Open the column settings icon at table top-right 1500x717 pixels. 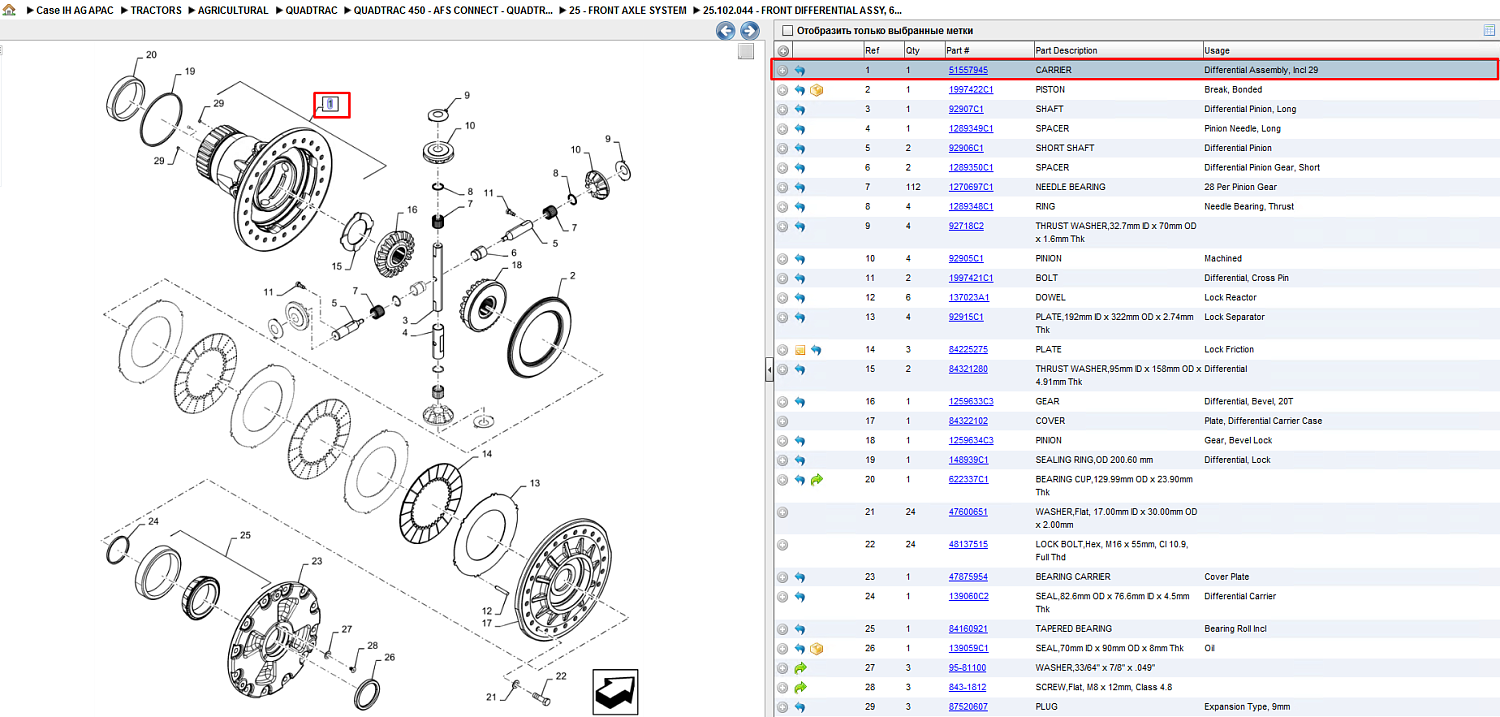[1489, 31]
